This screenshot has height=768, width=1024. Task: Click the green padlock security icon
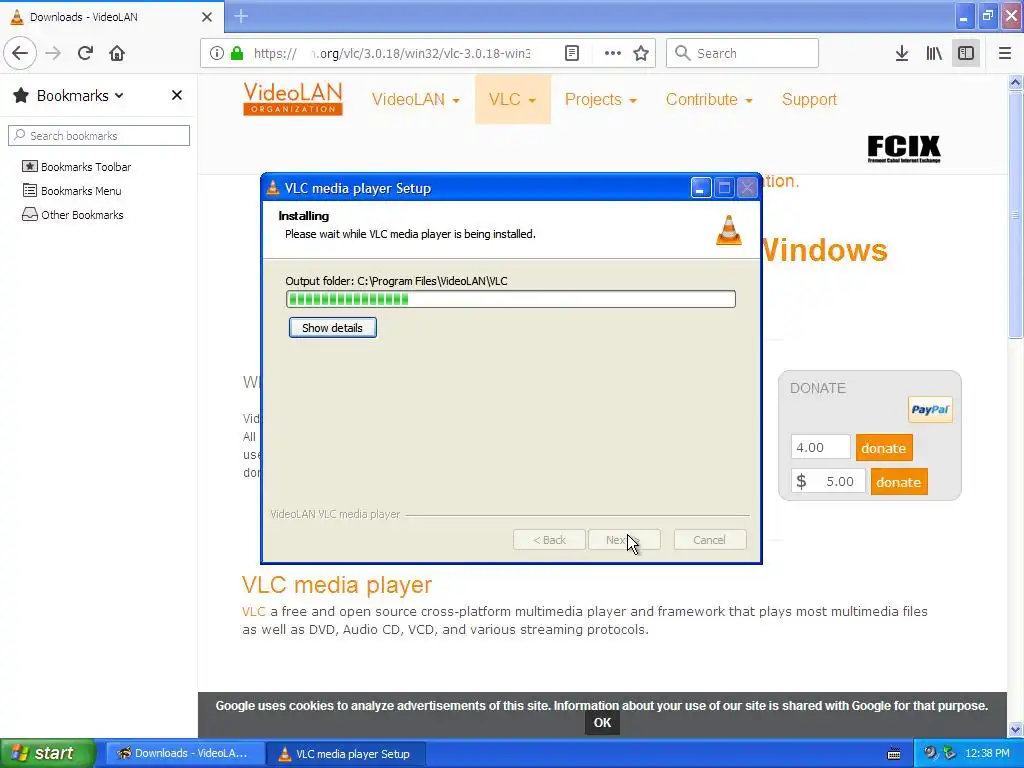(x=237, y=53)
